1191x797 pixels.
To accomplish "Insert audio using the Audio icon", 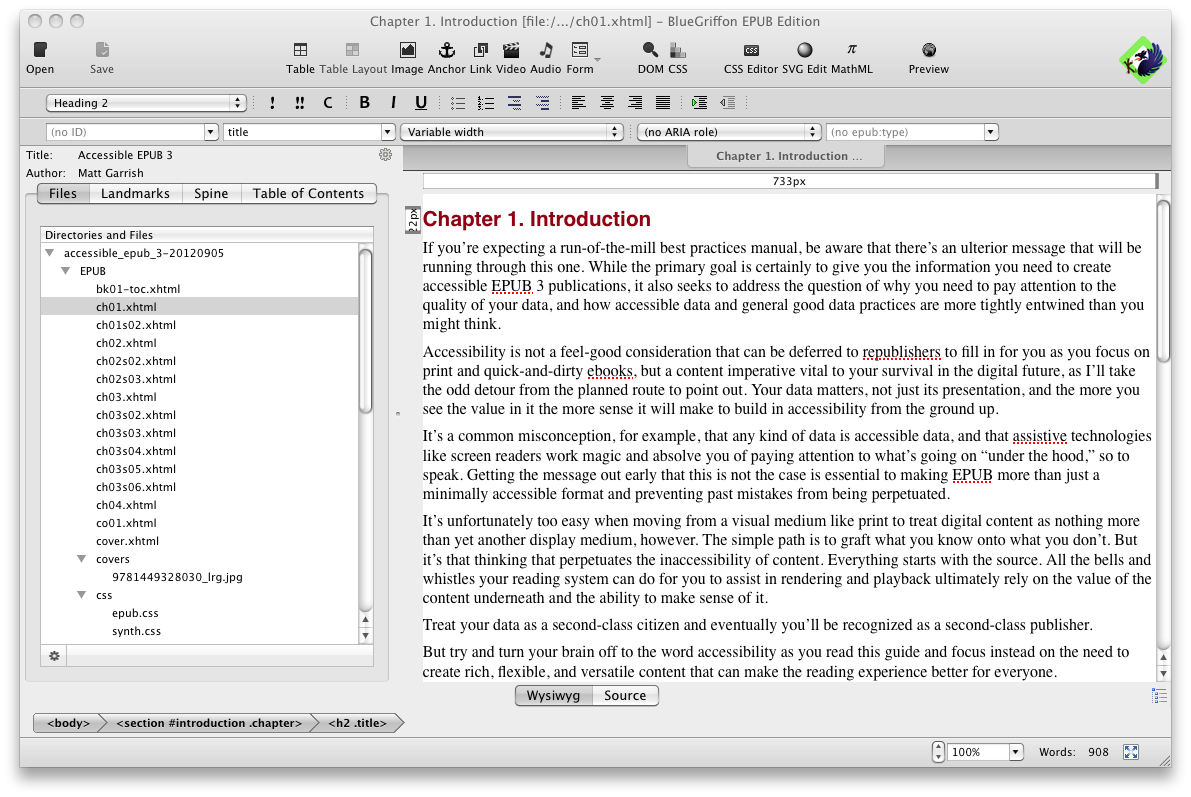I will coord(545,50).
